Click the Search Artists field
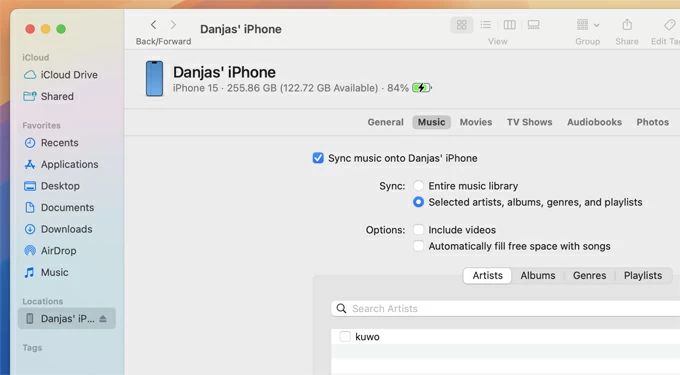680x375 pixels. [506, 308]
